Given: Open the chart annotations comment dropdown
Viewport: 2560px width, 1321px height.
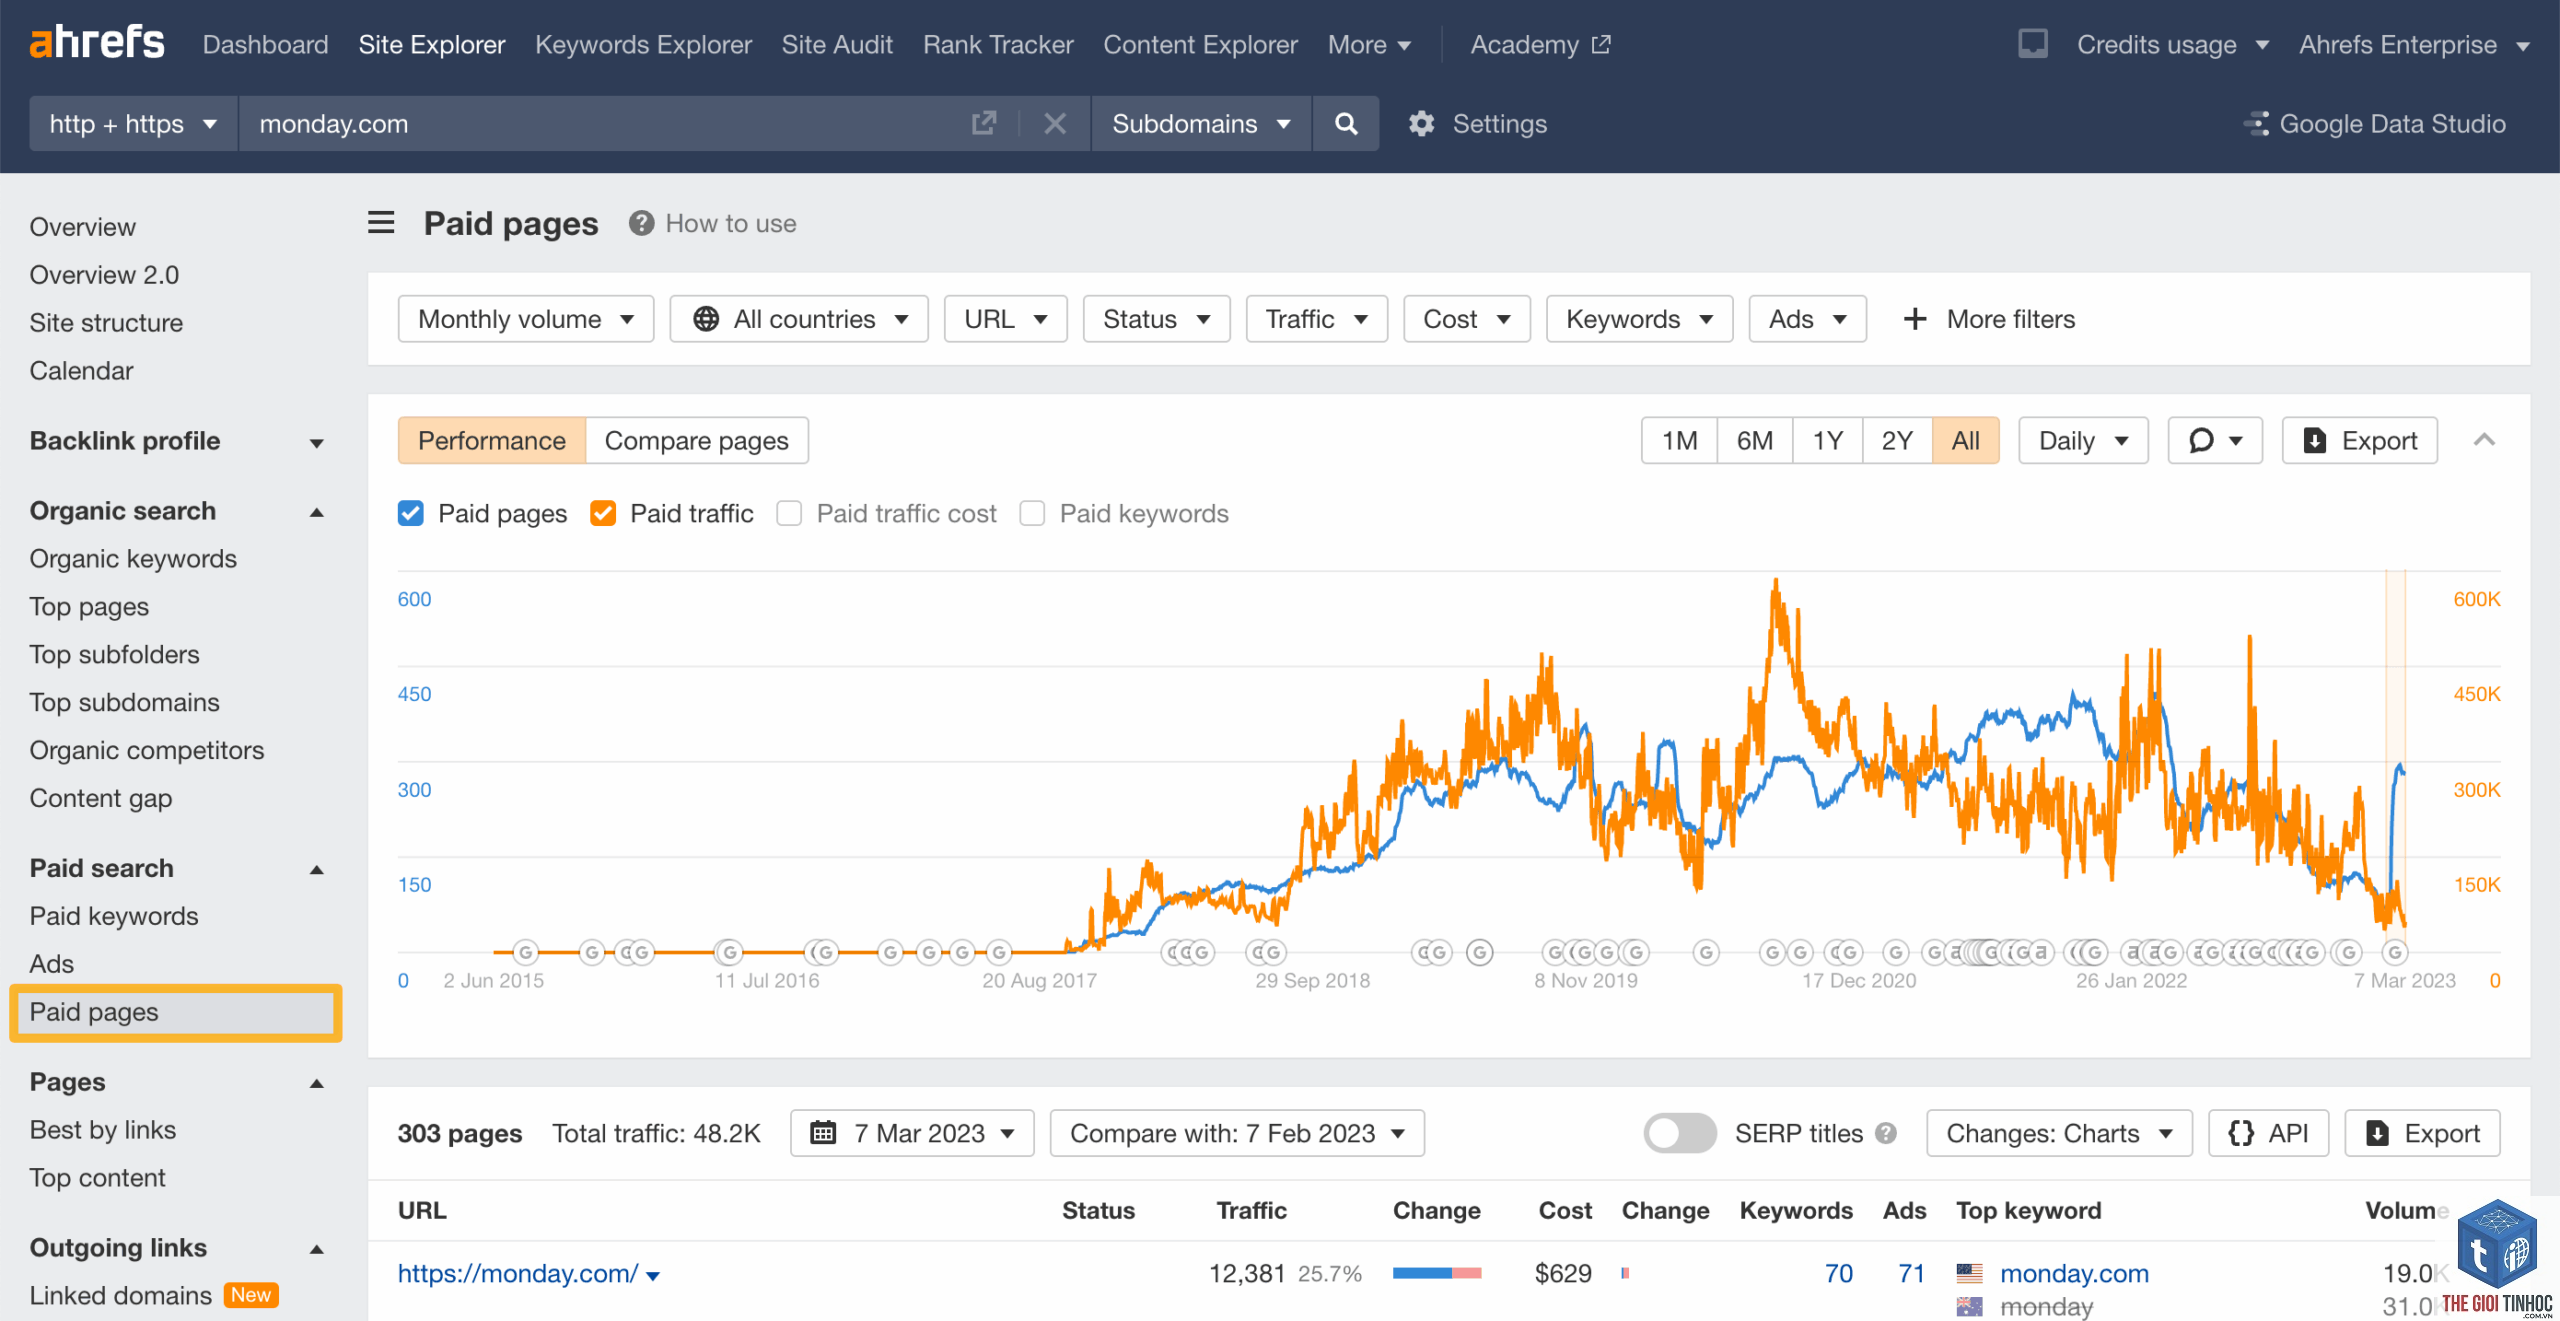Looking at the screenshot, I should tap(2214, 440).
